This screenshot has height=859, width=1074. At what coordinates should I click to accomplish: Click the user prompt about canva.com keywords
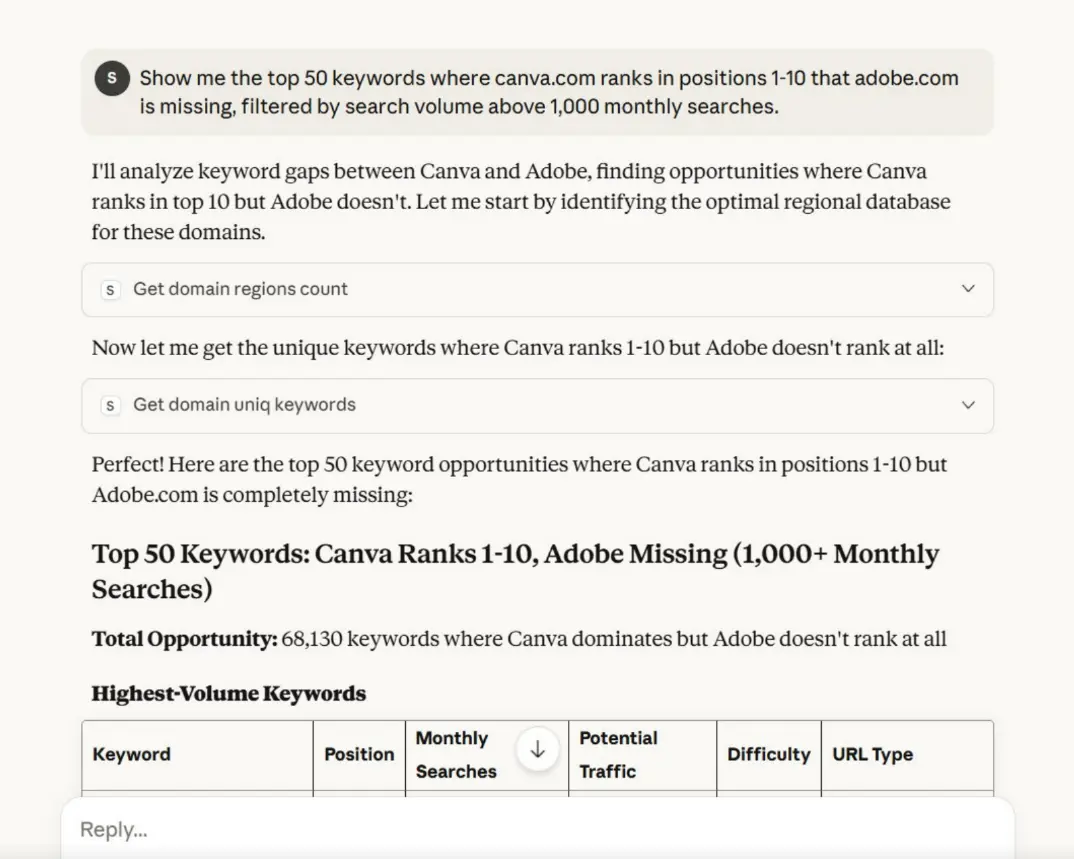(x=548, y=92)
